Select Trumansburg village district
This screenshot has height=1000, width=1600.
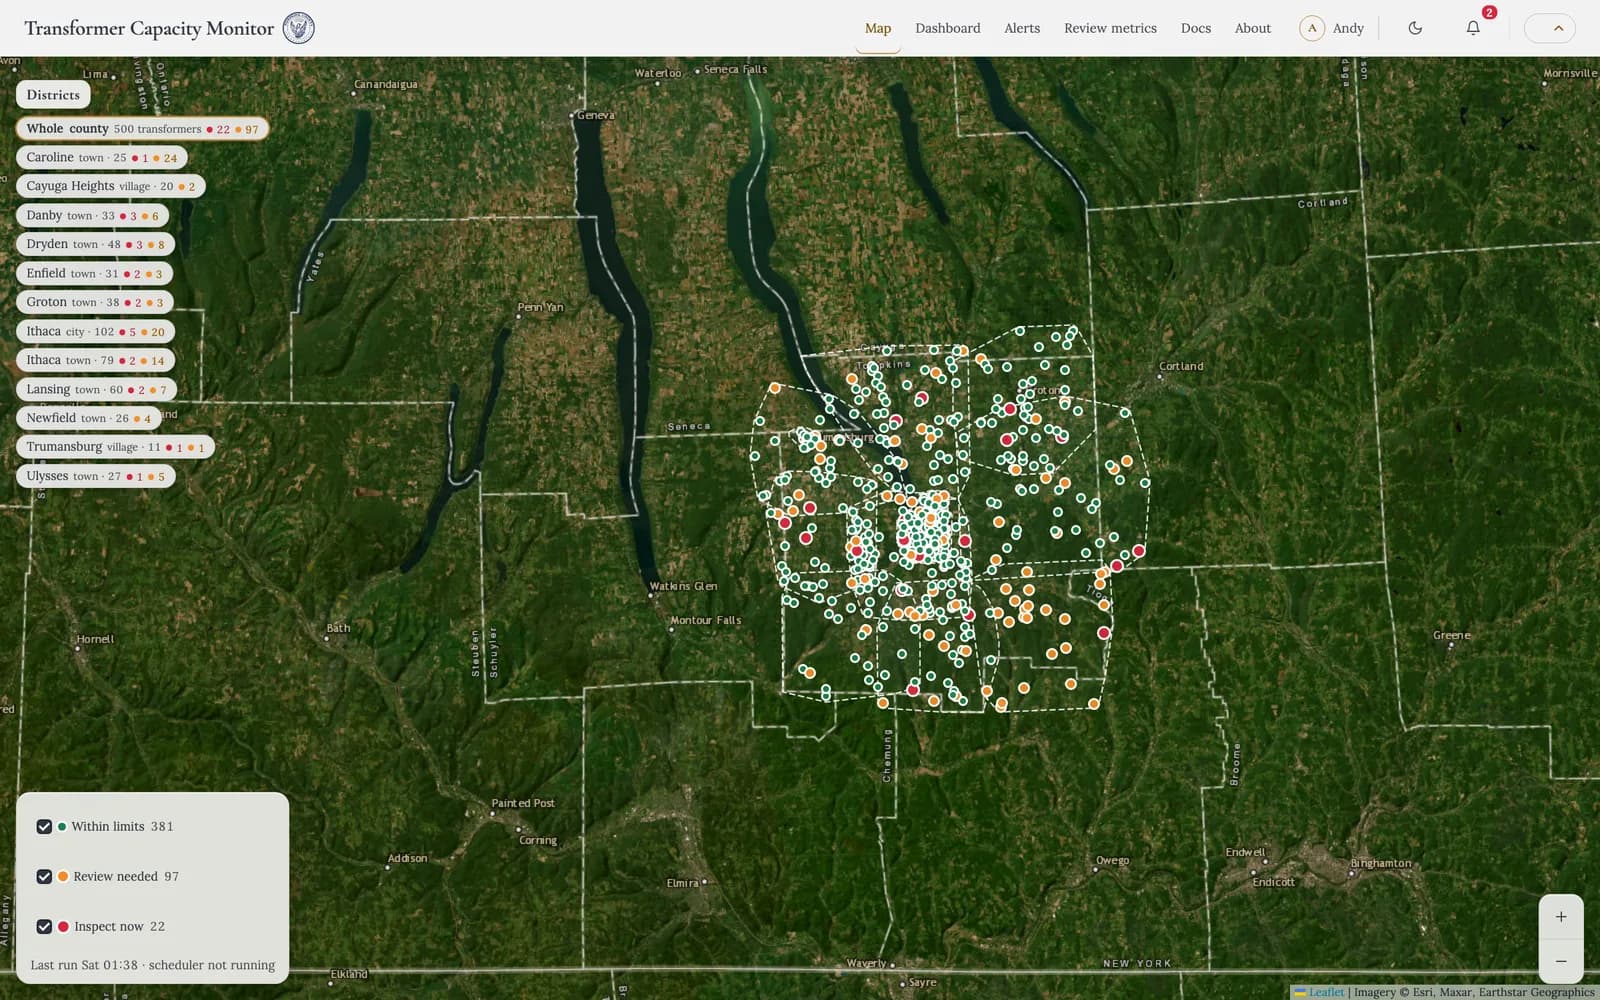[115, 447]
